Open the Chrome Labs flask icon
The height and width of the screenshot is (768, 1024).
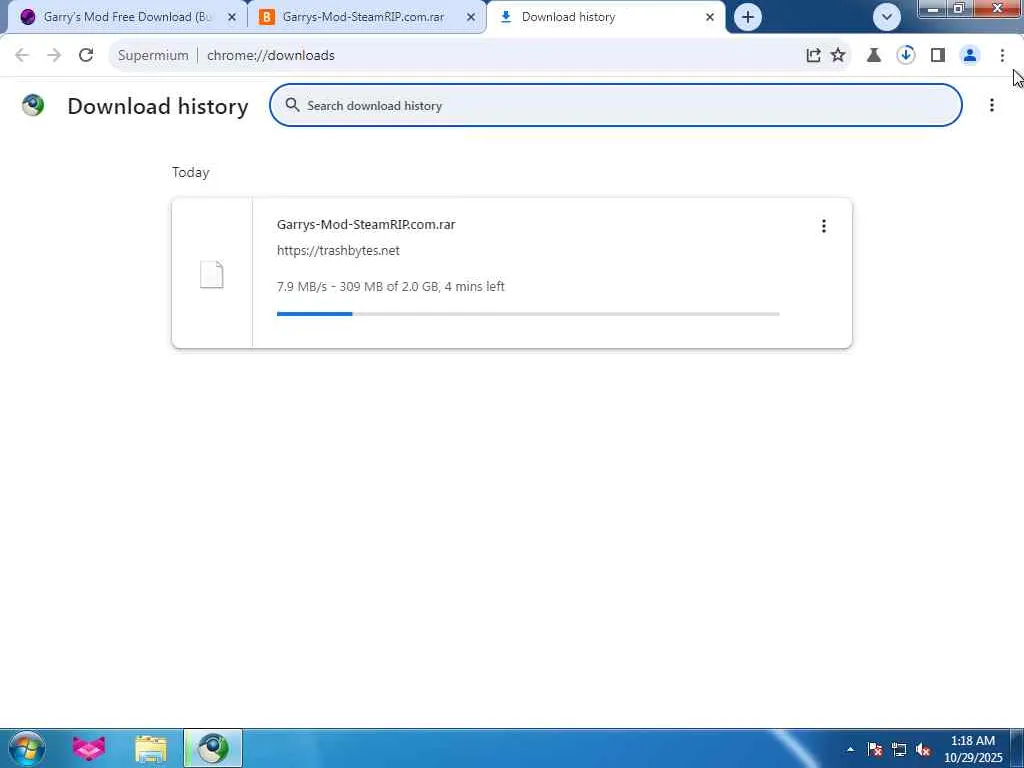coord(874,56)
